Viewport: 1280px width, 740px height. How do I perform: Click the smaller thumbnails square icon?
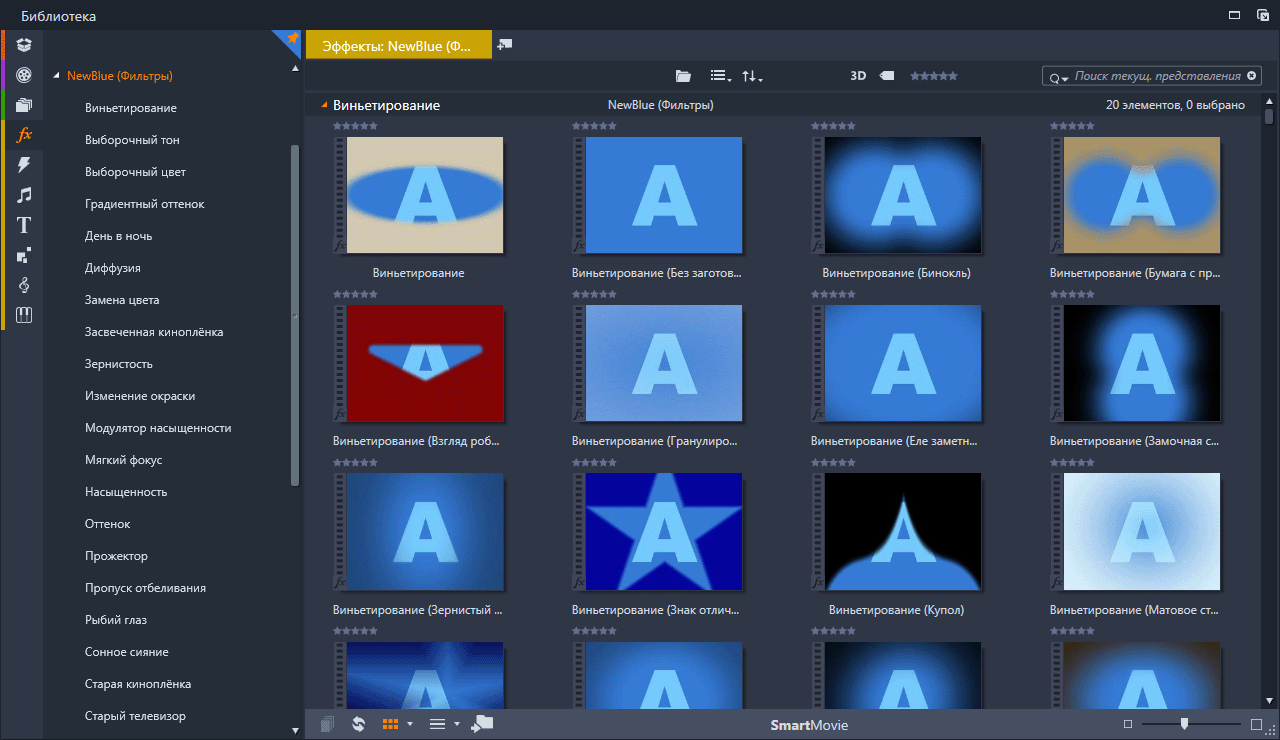point(1128,724)
